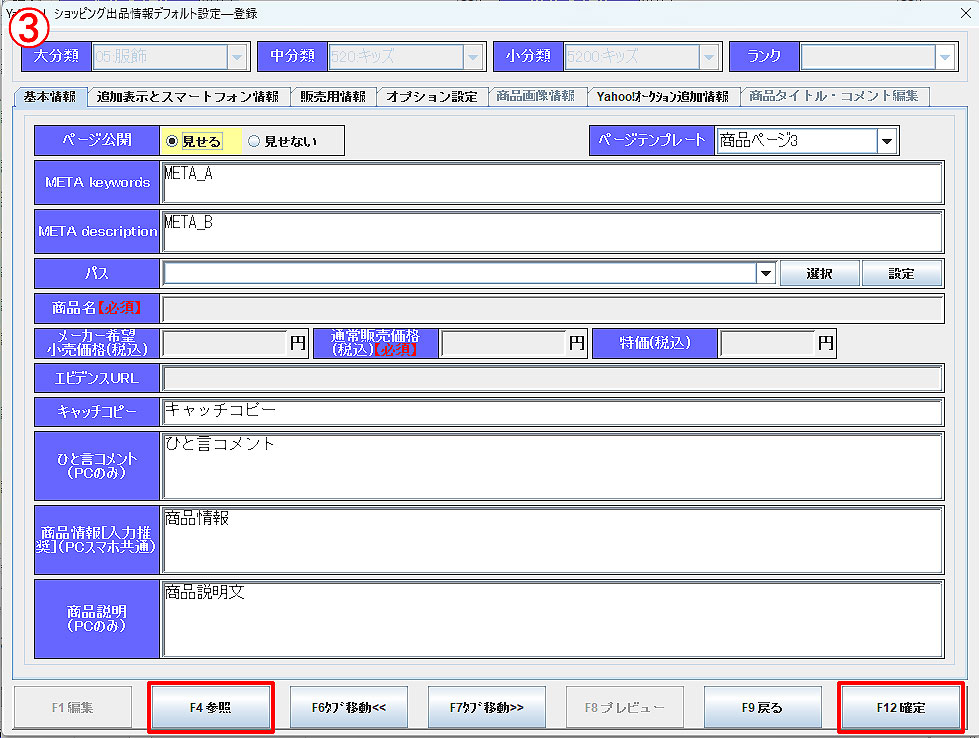Viewport: 979px width, 738px height.
Task: Close the window with the X button
Action: (965, 13)
